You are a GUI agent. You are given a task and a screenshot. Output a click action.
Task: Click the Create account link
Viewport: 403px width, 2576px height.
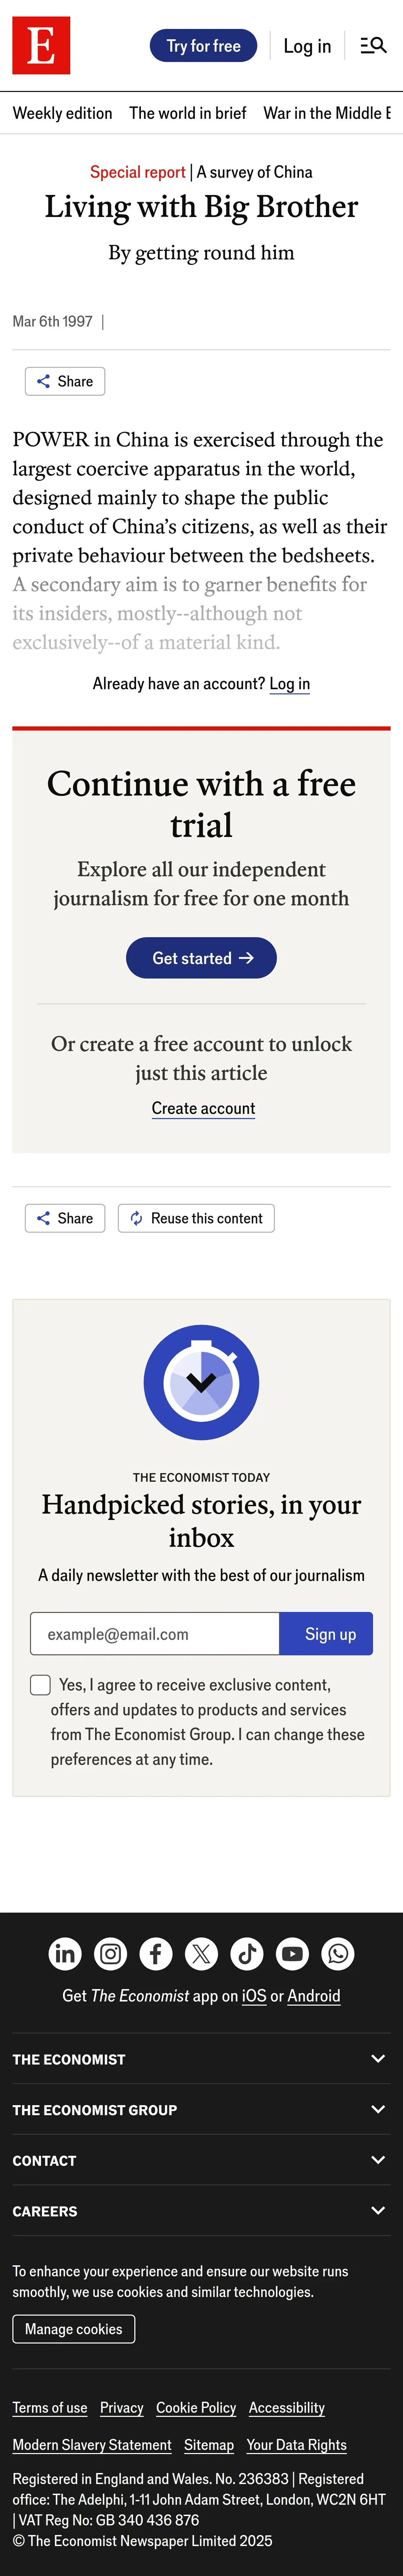(203, 1108)
